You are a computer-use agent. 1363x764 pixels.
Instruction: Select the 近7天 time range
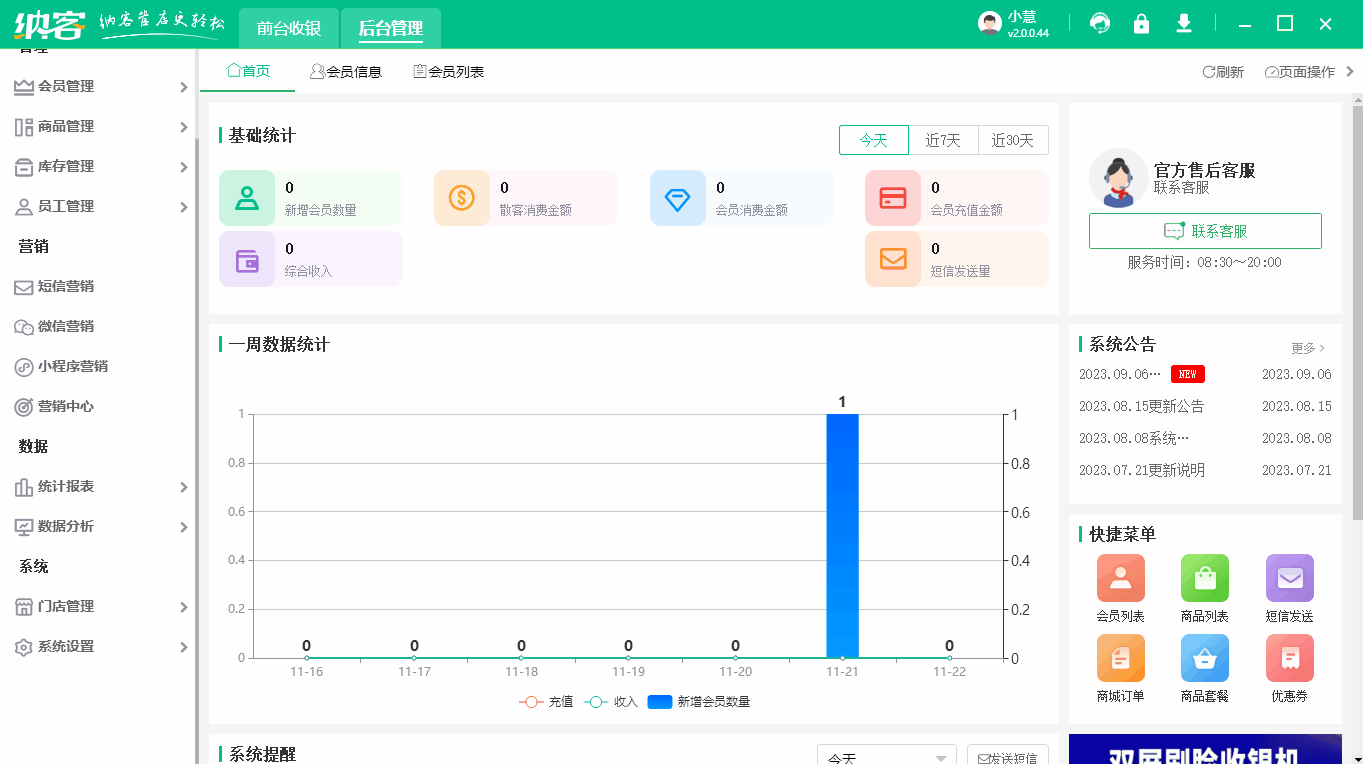coord(943,140)
